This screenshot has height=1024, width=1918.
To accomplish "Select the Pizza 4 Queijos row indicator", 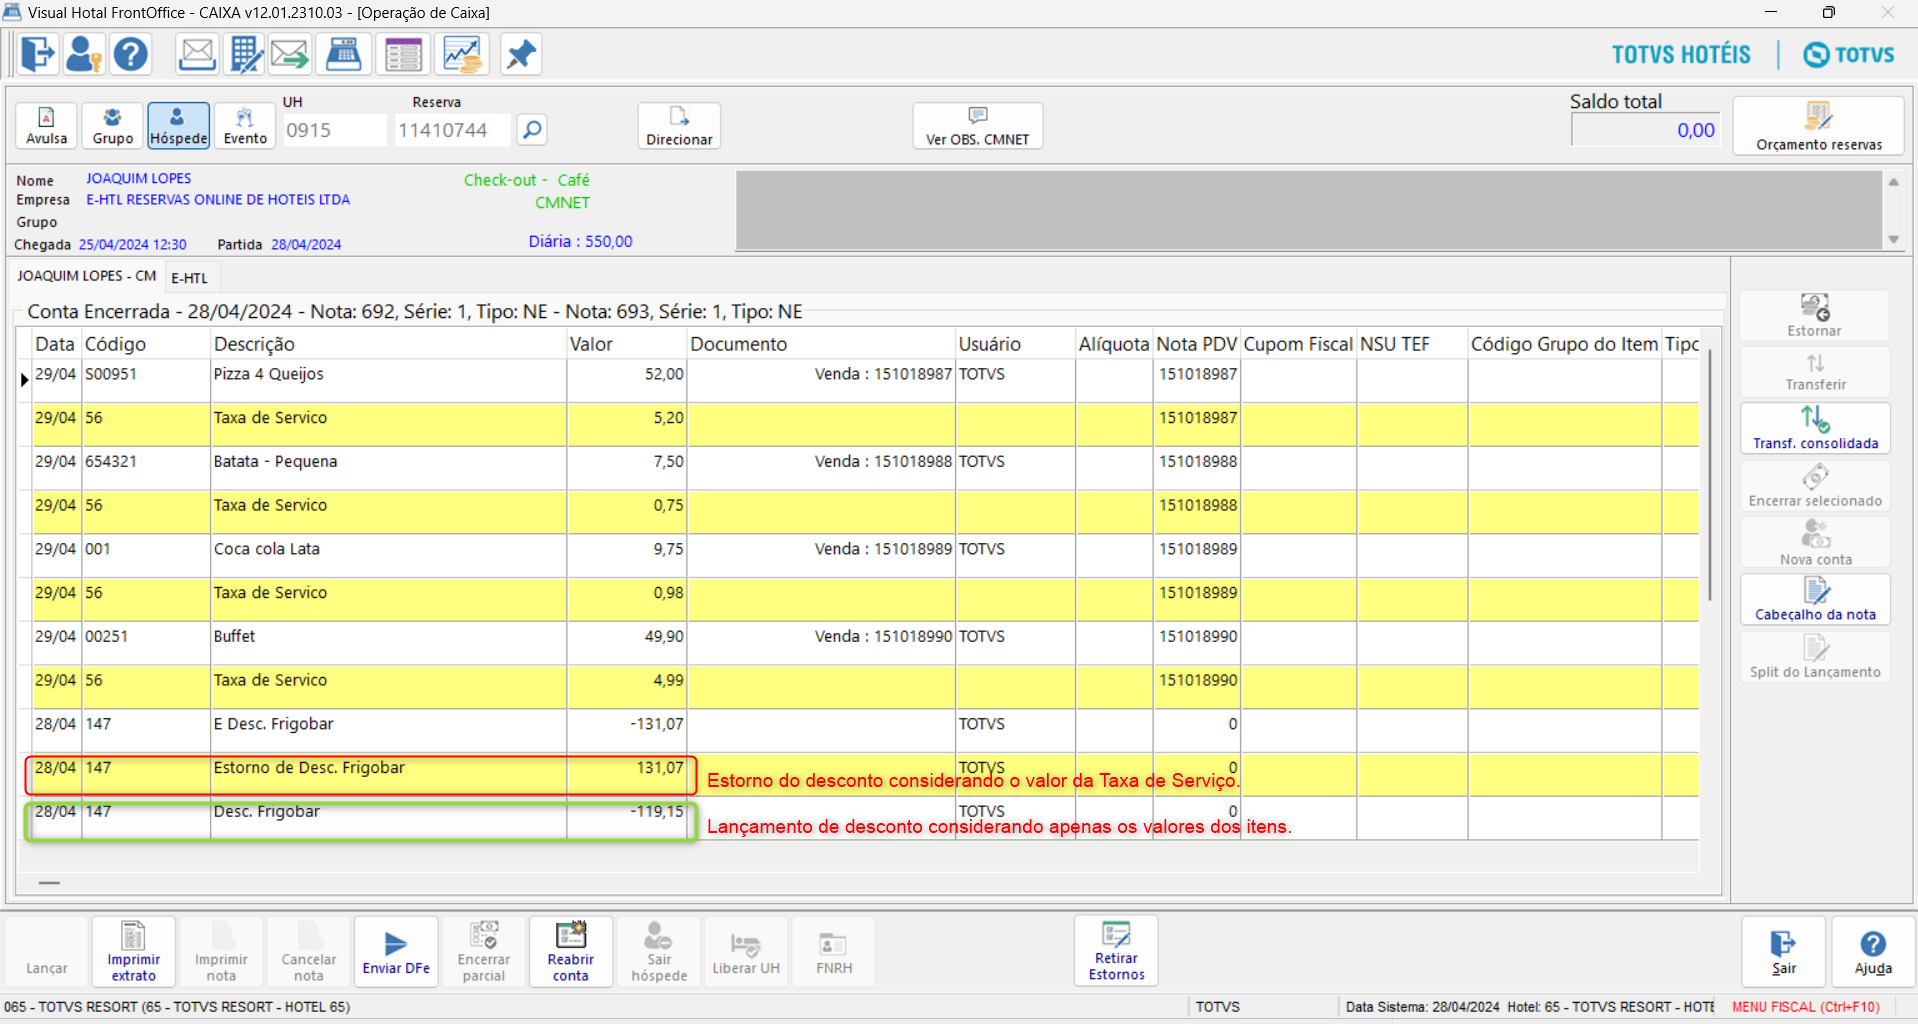I will coord(24,380).
